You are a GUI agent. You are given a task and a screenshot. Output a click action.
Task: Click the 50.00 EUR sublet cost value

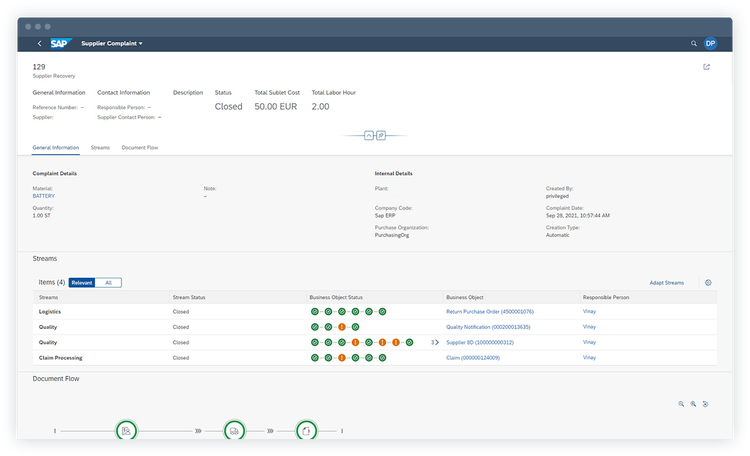coord(276,107)
